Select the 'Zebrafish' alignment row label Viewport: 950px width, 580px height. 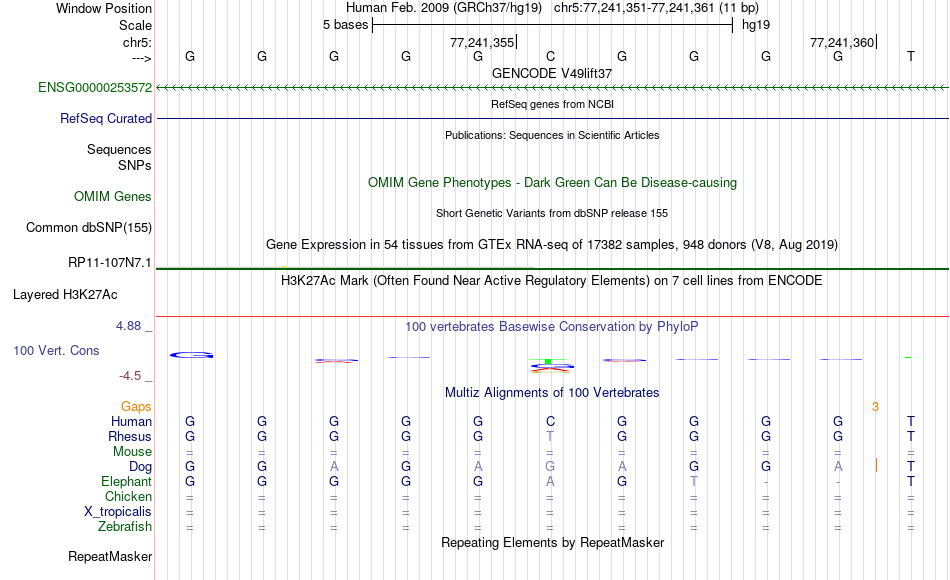click(125, 526)
